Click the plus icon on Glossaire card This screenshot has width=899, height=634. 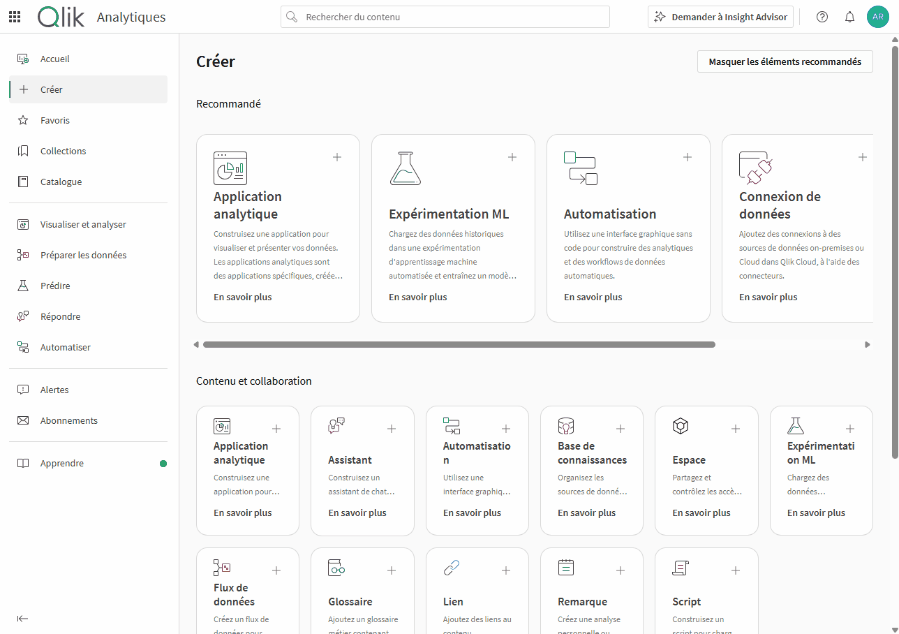click(x=391, y=570)
